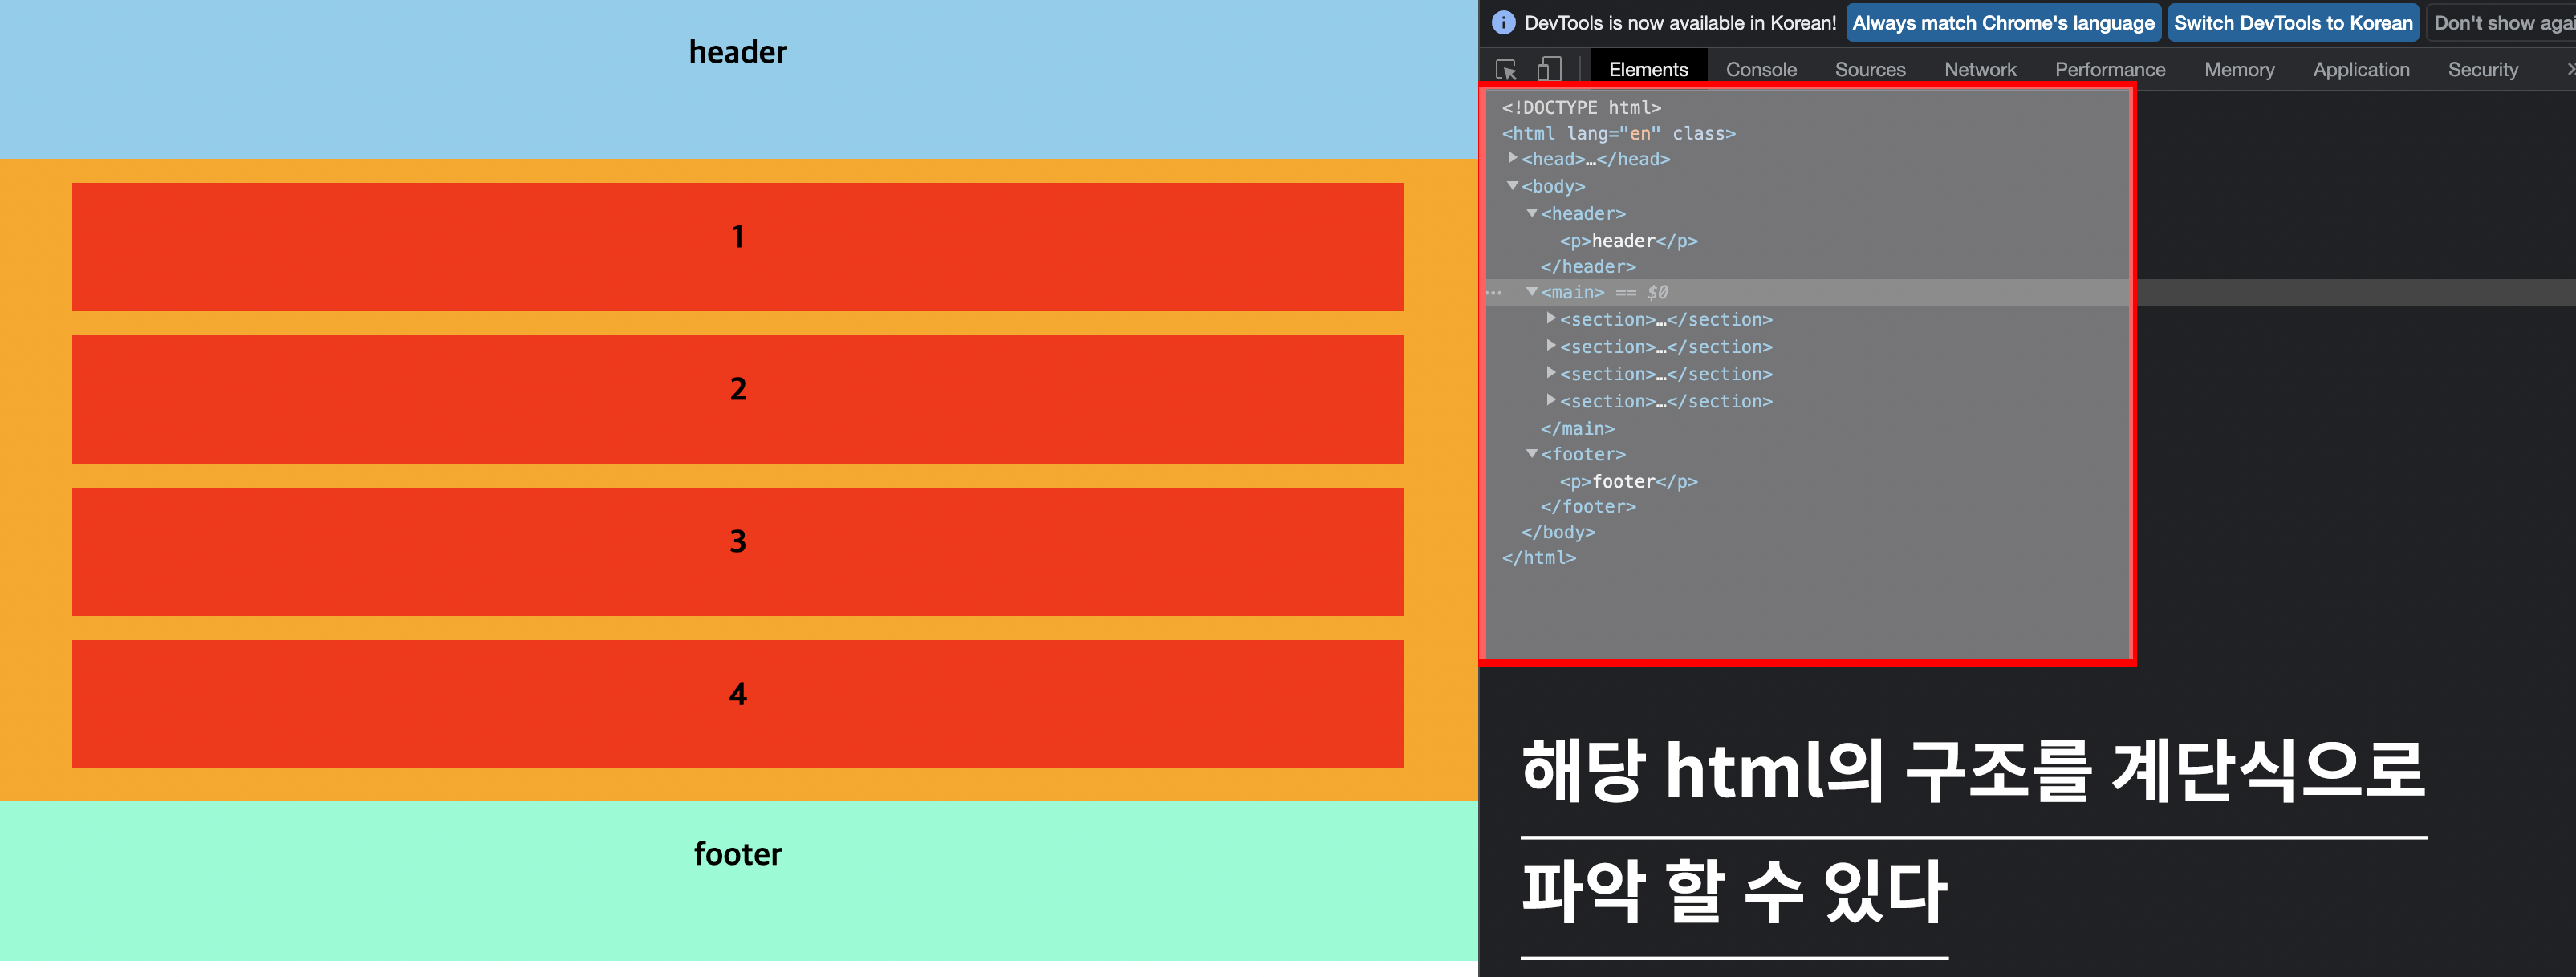The height and width of the screenshot is (977, 2576).
Task: Select the <!DOCTYPE html> line
Action: (x=1581, y=107)
